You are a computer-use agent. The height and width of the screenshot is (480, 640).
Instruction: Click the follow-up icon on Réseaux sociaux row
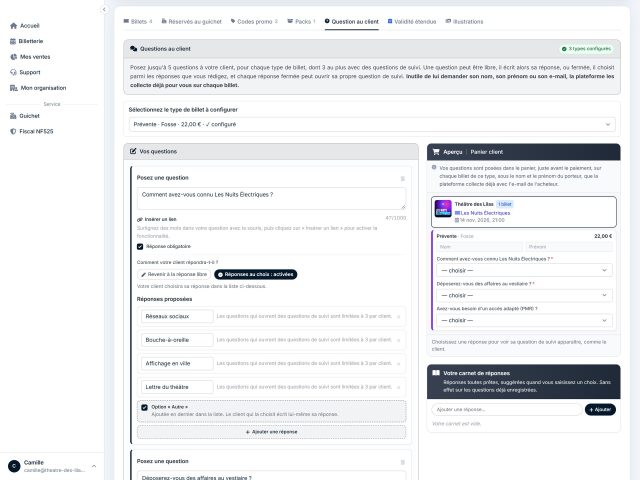coord(399,316)
